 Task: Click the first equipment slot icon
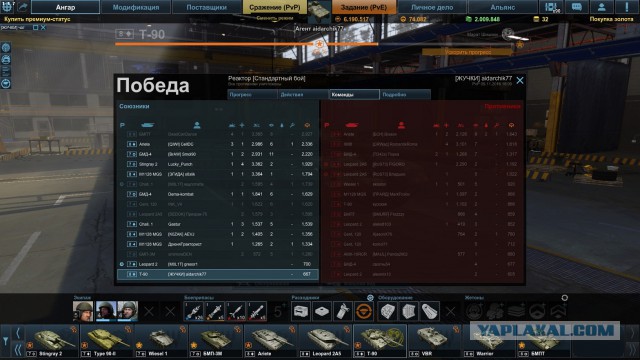(x=387, y=312)
